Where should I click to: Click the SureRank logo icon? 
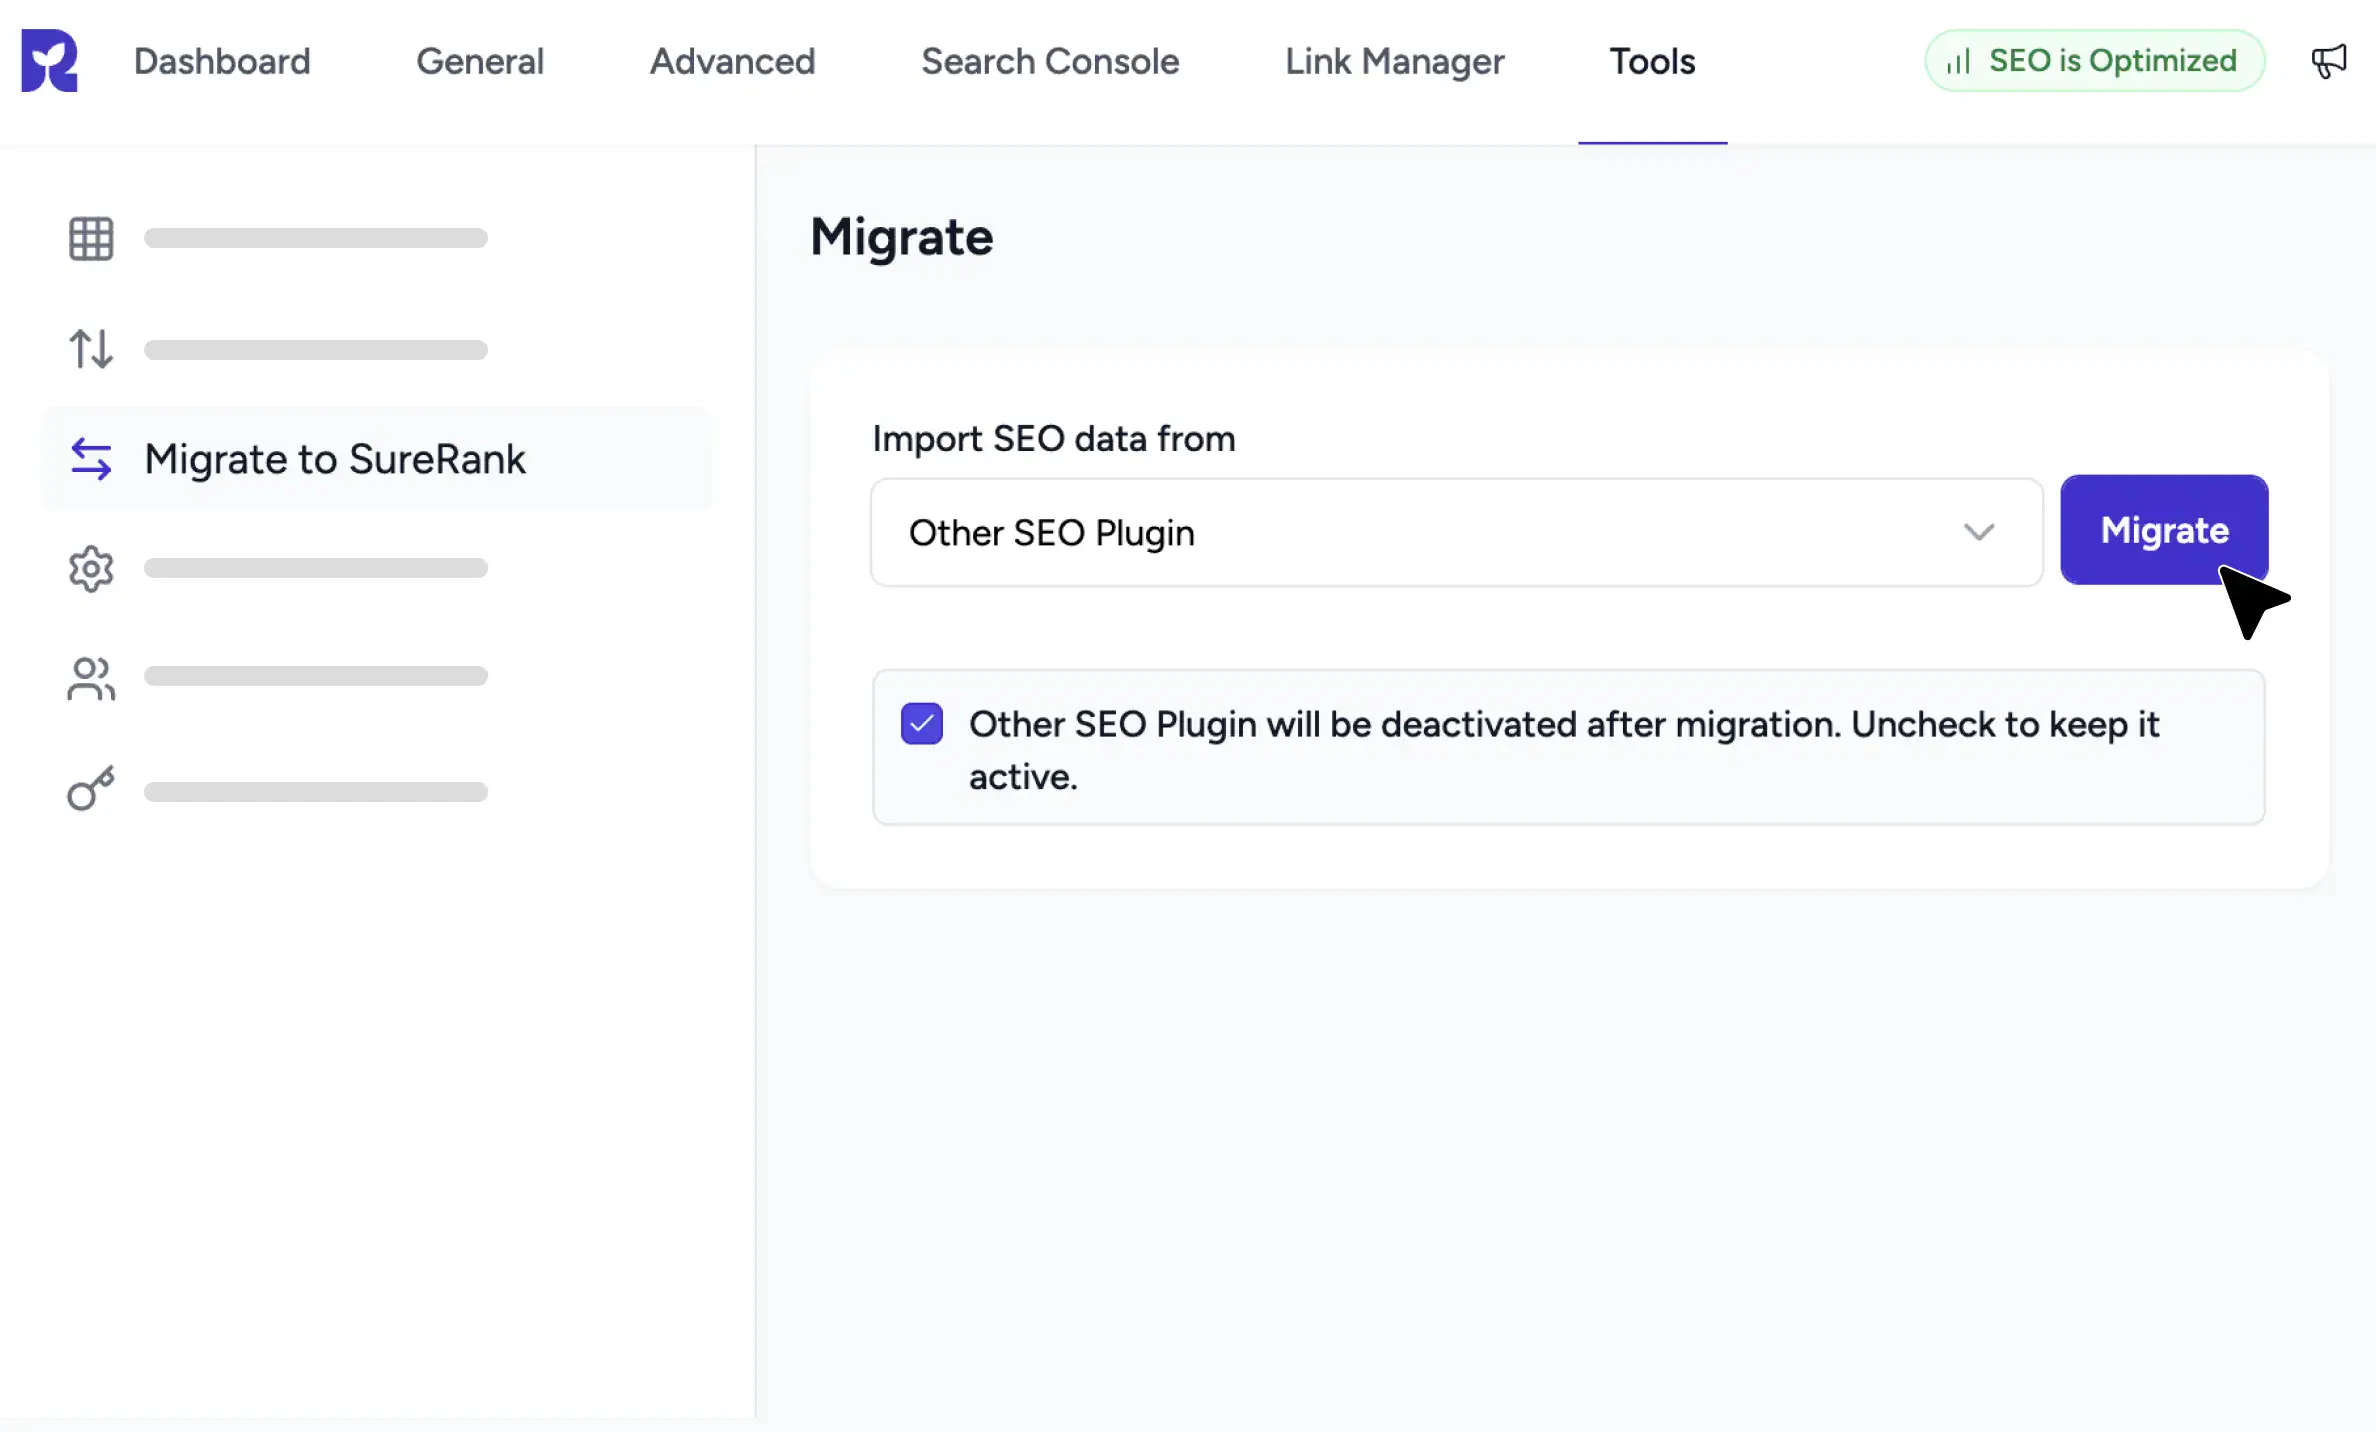[49, 60]
